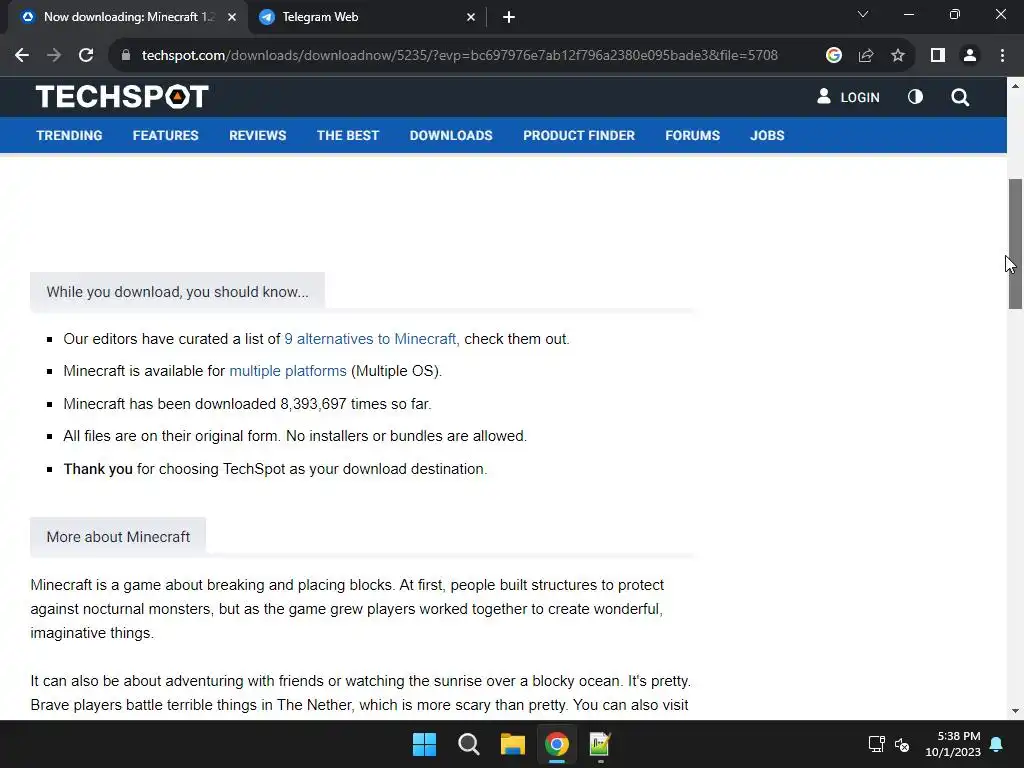
Task: Open Chrome's three-dot menu
Action: [1002, 56]
